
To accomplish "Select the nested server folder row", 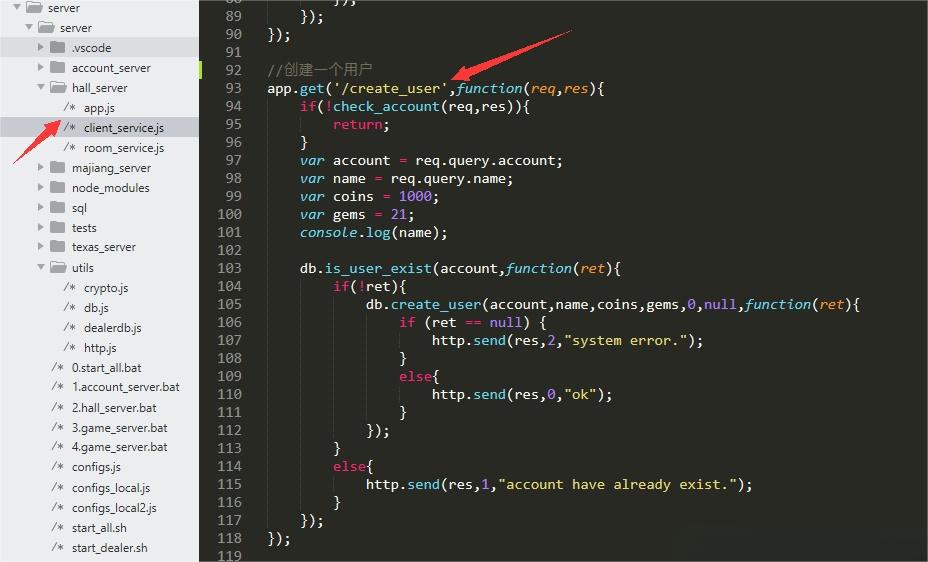I will click(x=99, y=28).
